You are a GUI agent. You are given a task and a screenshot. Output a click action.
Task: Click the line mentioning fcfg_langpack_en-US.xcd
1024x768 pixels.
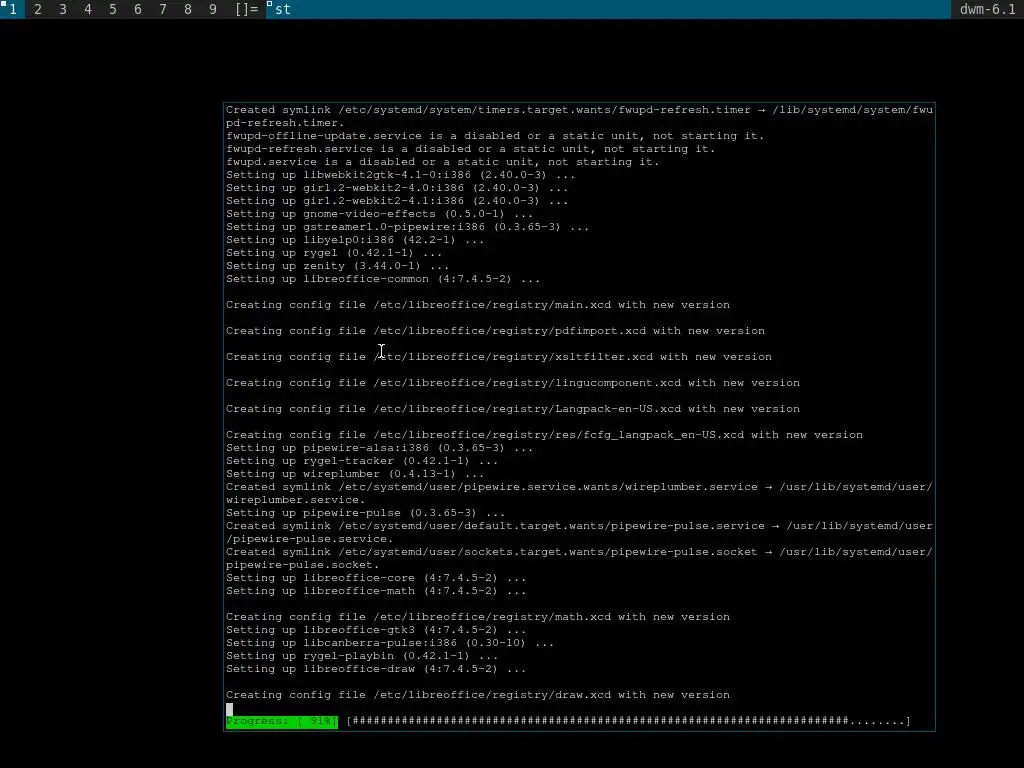(x=544, y=435)
